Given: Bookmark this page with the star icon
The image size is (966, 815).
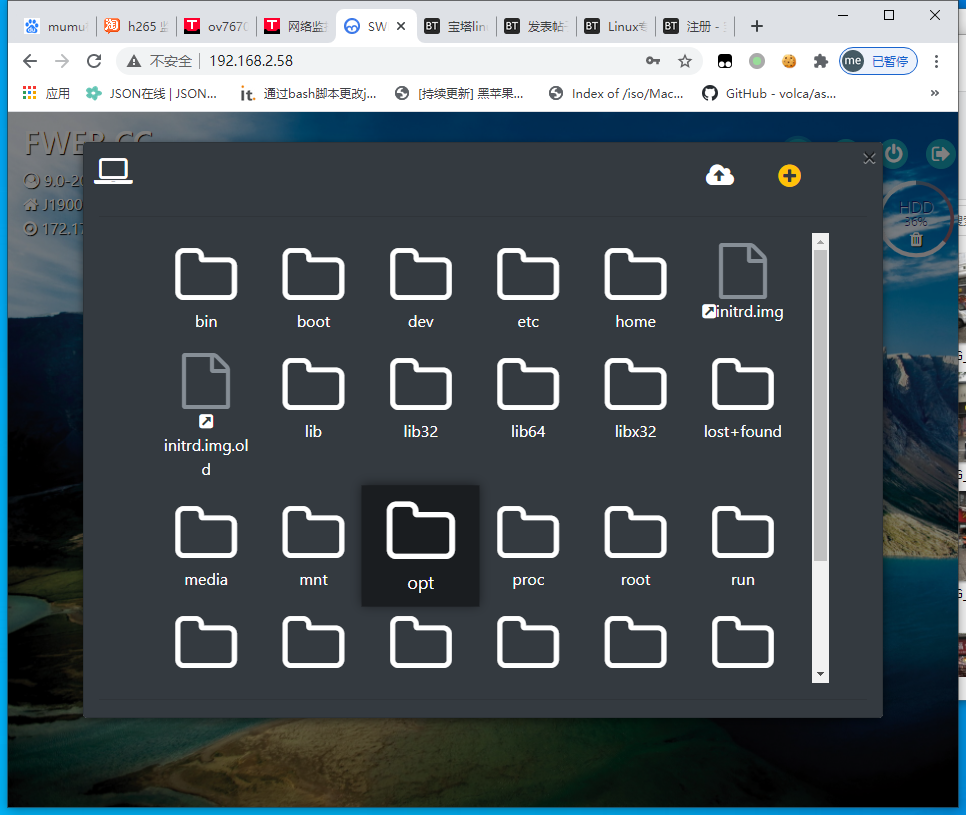Looking at the screenshot, I should [x=685, y=61].
